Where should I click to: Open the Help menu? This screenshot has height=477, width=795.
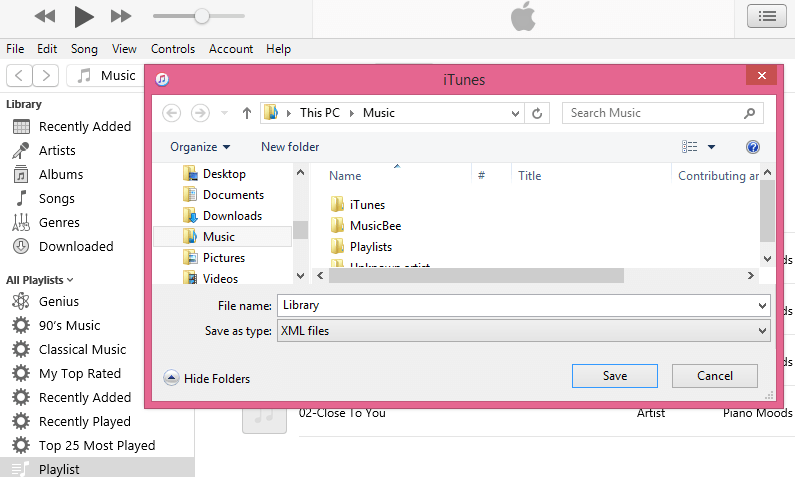coord(278,49)
